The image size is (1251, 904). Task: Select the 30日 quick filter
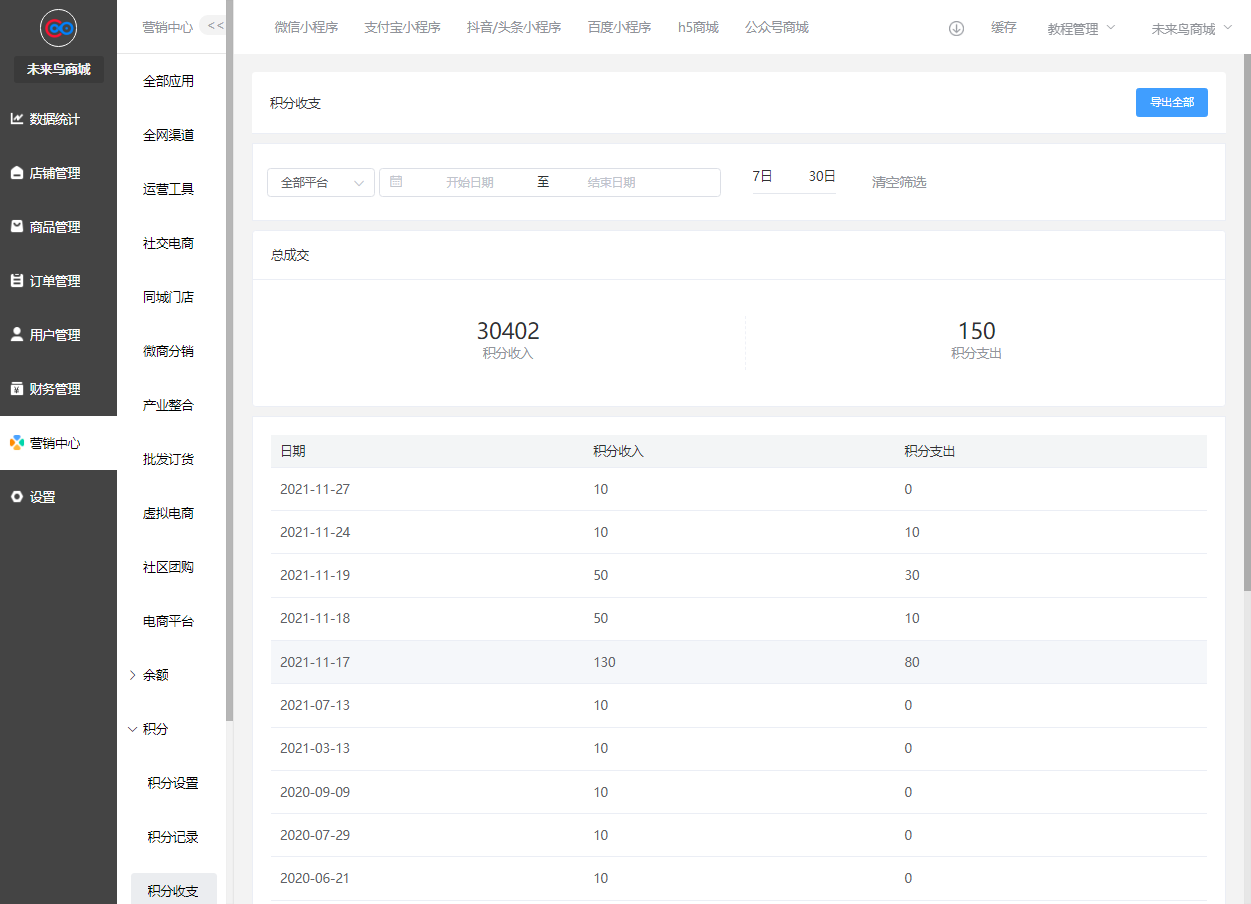(x=822, y=177)
